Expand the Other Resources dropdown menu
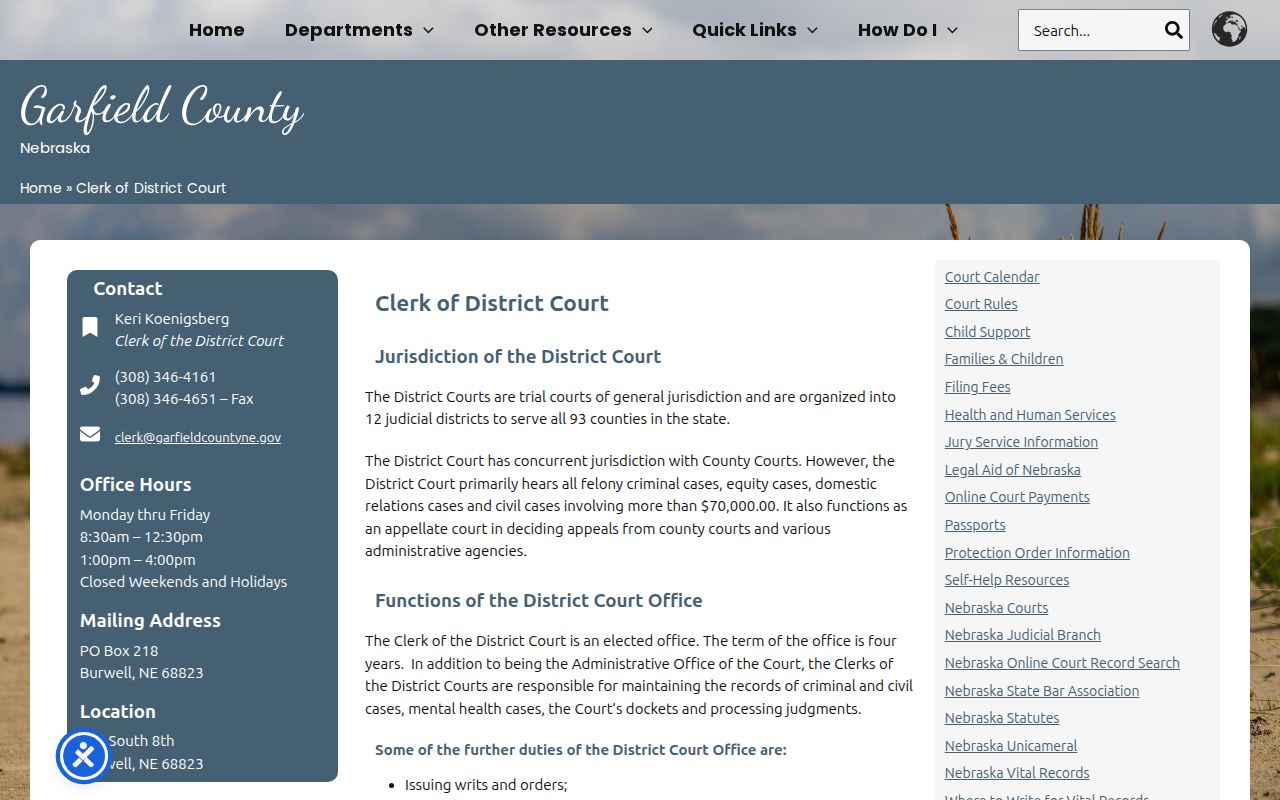The width and height of the screenshot is (1280, 800). tap(563, 30)
